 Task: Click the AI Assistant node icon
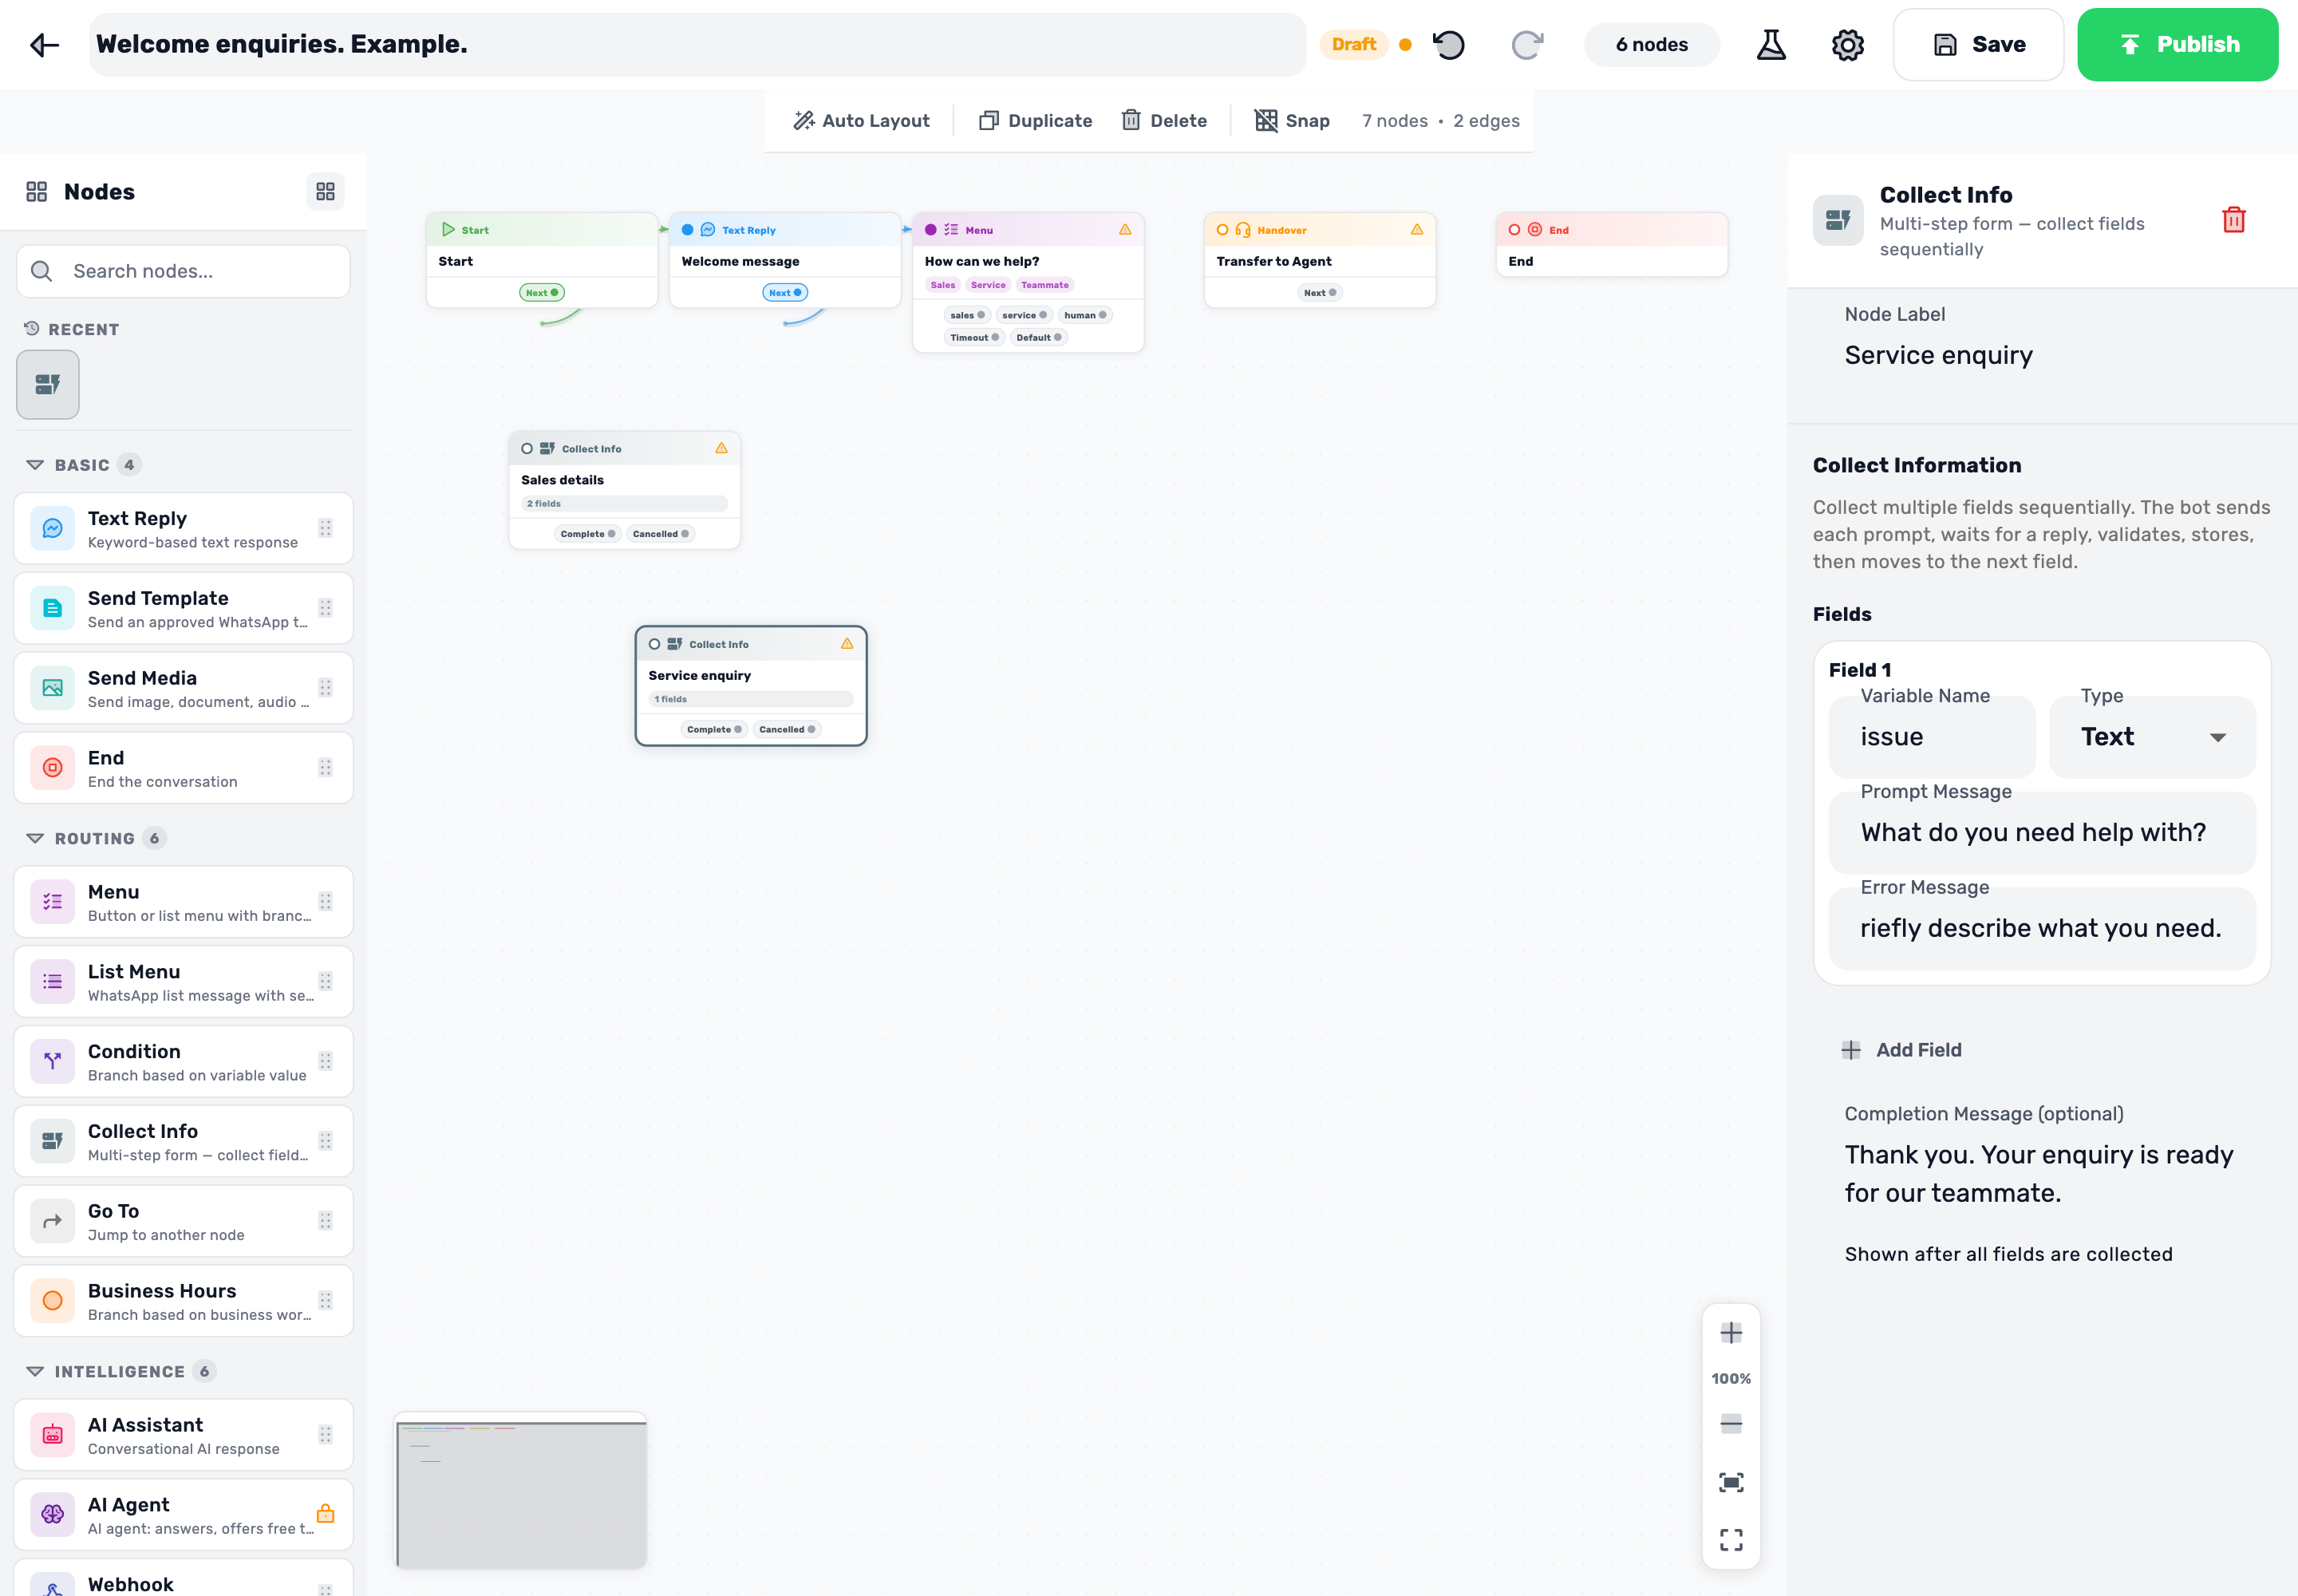[53, 1434]
